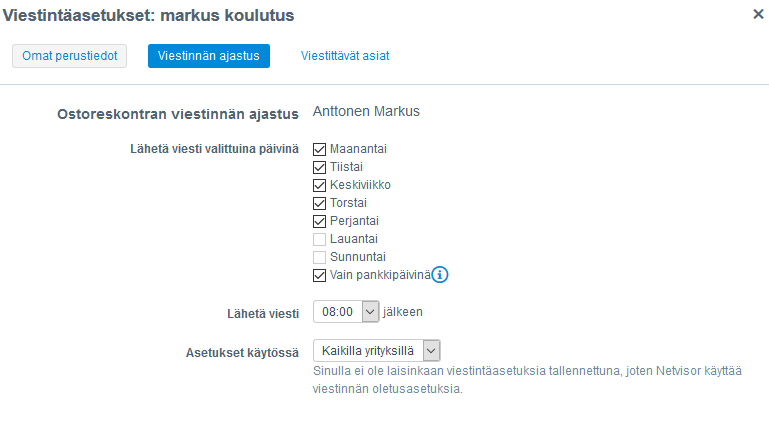The width and height of the screenshot is (769, 438).
Task: Switch to Omat perustiedot tab
Action: point(69,56)
